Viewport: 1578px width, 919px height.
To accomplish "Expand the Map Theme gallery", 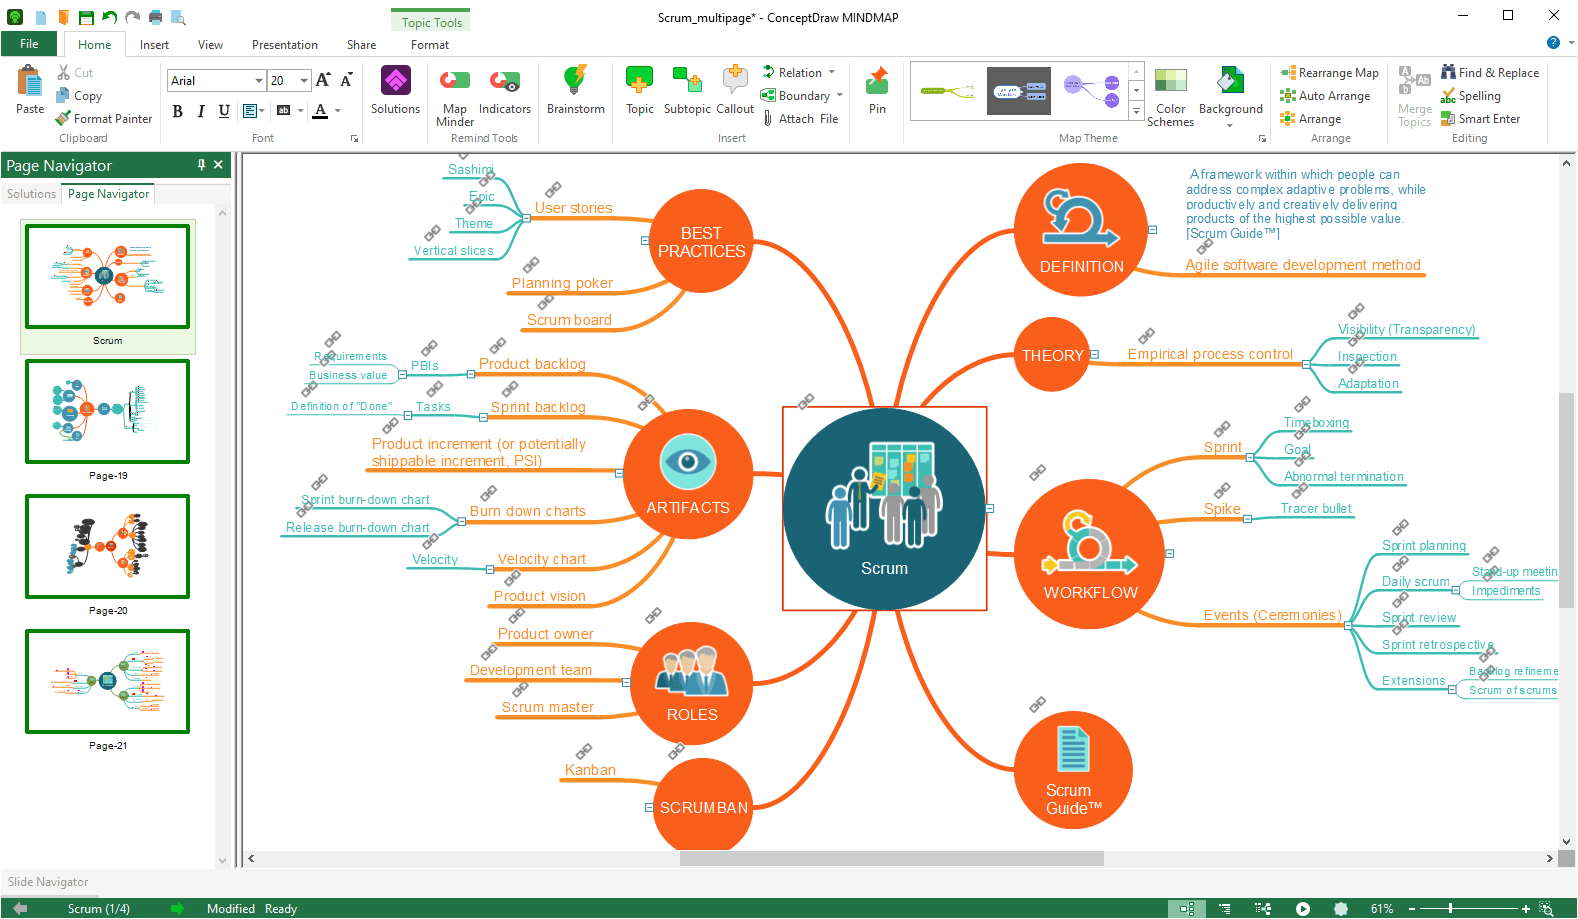I will coord(1136,111).
